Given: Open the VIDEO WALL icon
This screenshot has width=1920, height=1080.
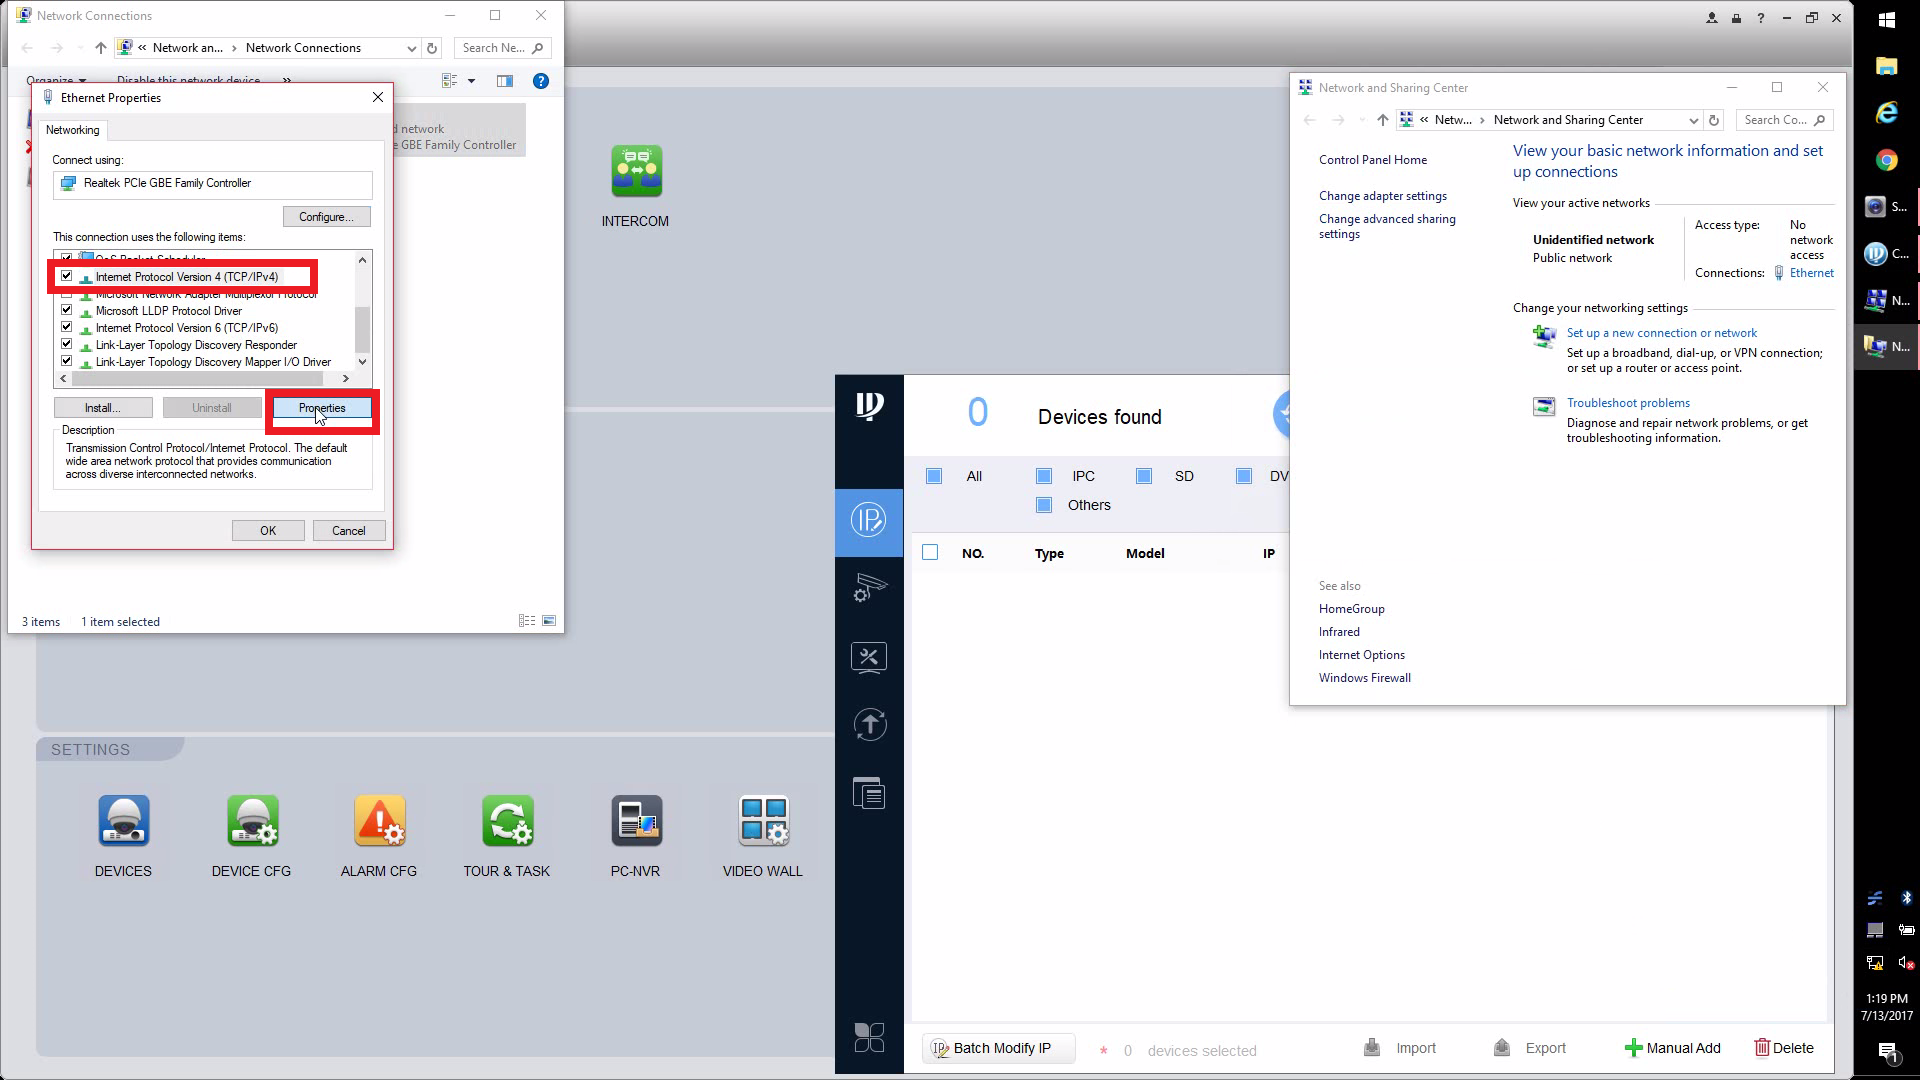Looking at the screenshot, I should 763,822.
